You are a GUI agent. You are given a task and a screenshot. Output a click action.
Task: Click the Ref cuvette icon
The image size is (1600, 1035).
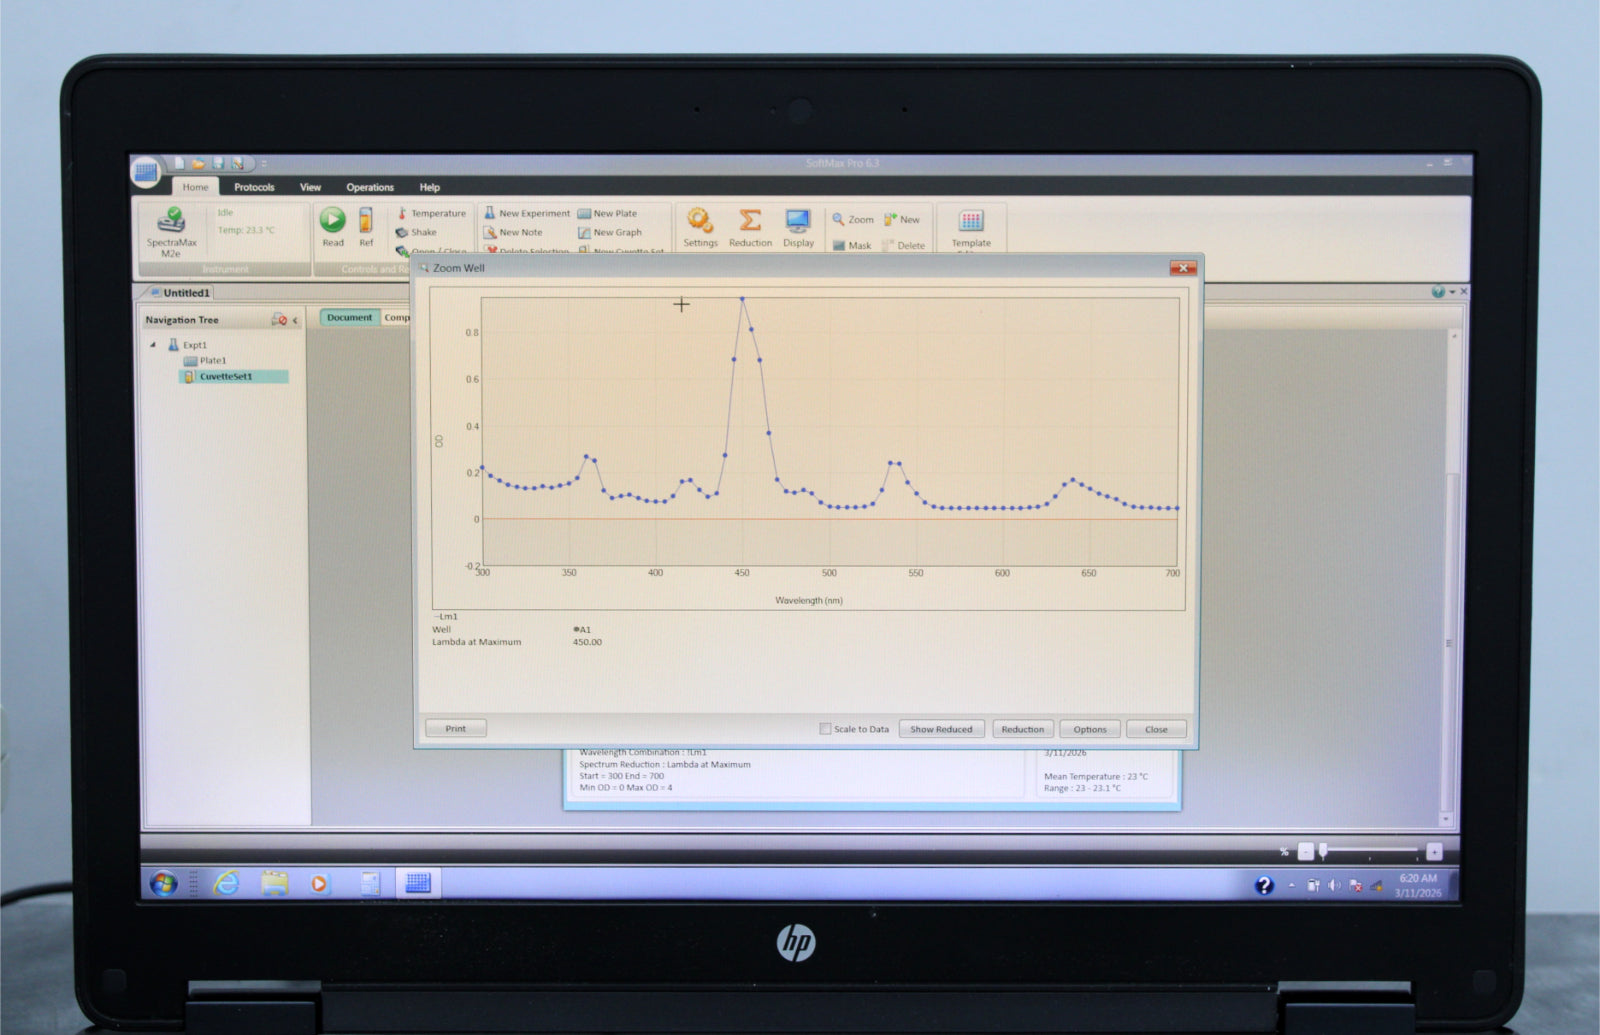(x=366, y=220)
